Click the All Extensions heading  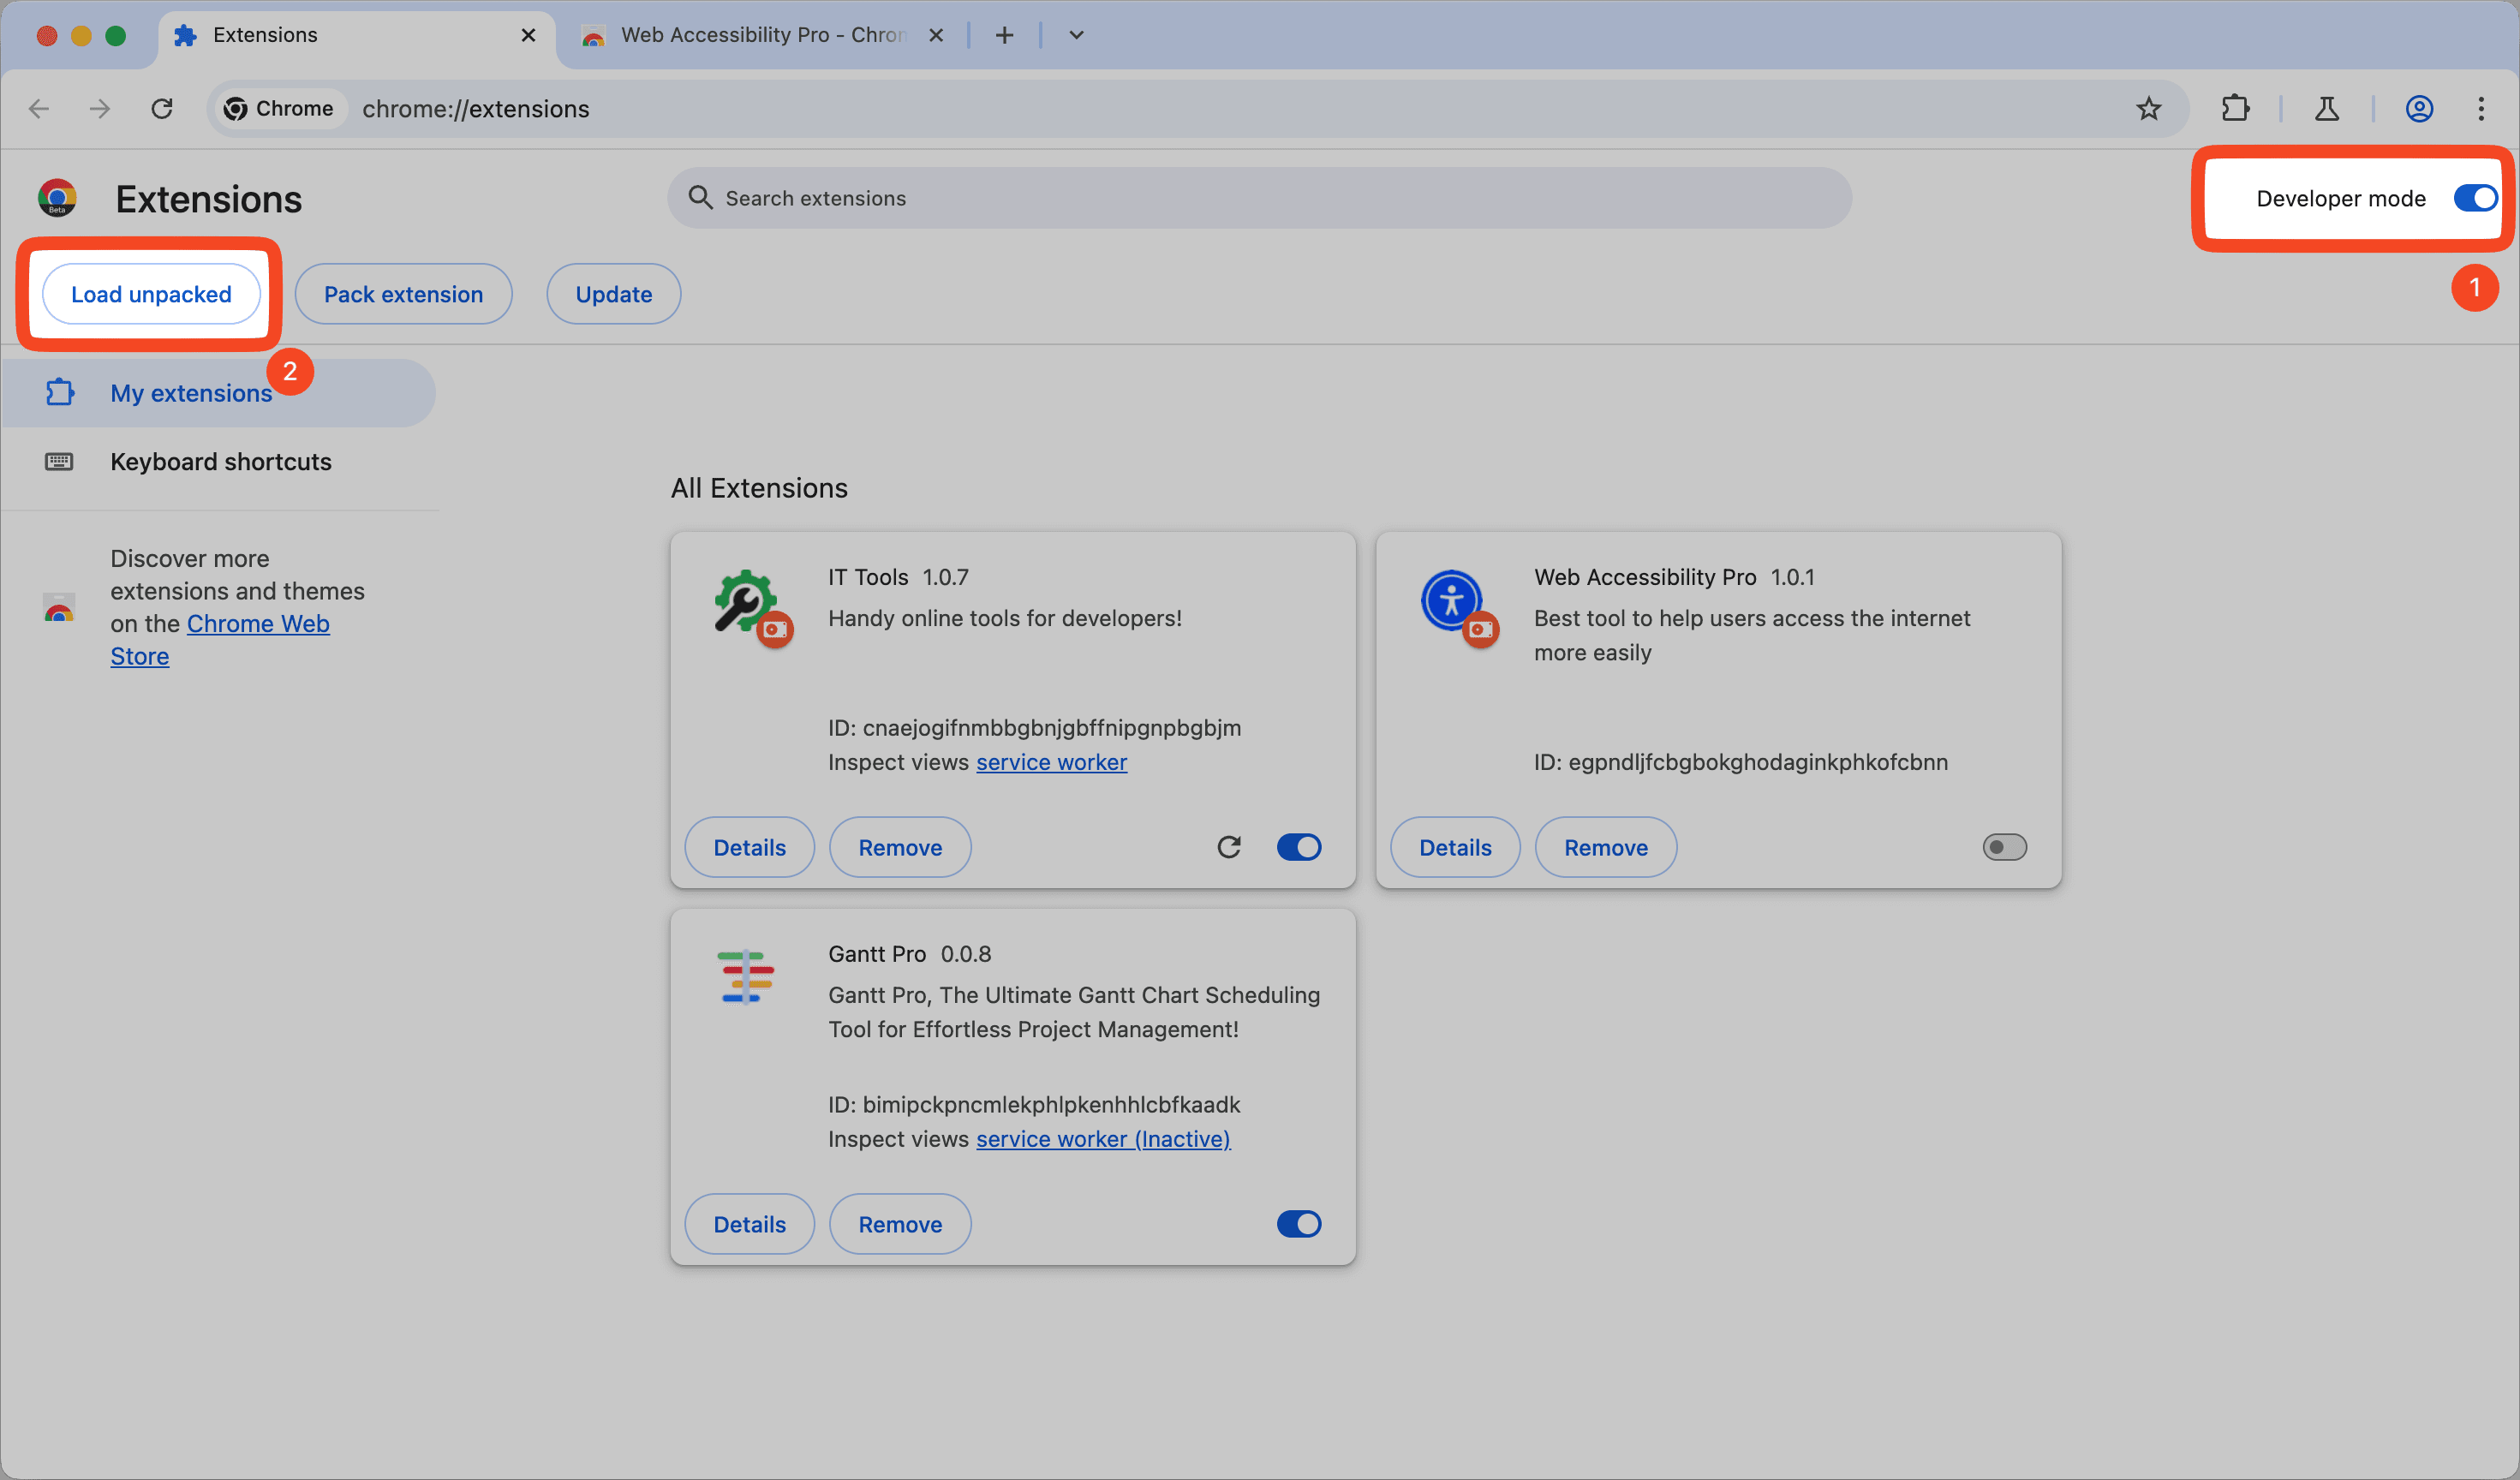(759, 488)
